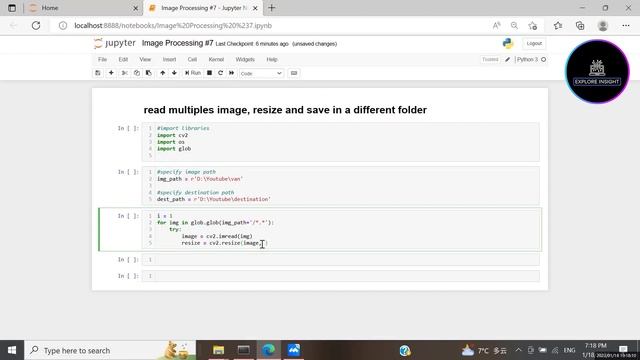Viewport: 640px width, 360px height.
Task: Click the pencil edit mode icon
Action: (507, 60)
